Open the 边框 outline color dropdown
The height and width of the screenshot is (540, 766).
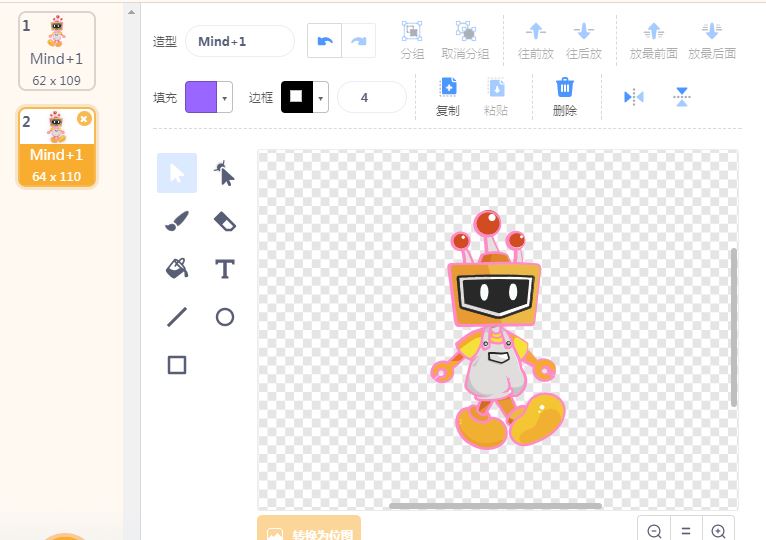[320, 98]
